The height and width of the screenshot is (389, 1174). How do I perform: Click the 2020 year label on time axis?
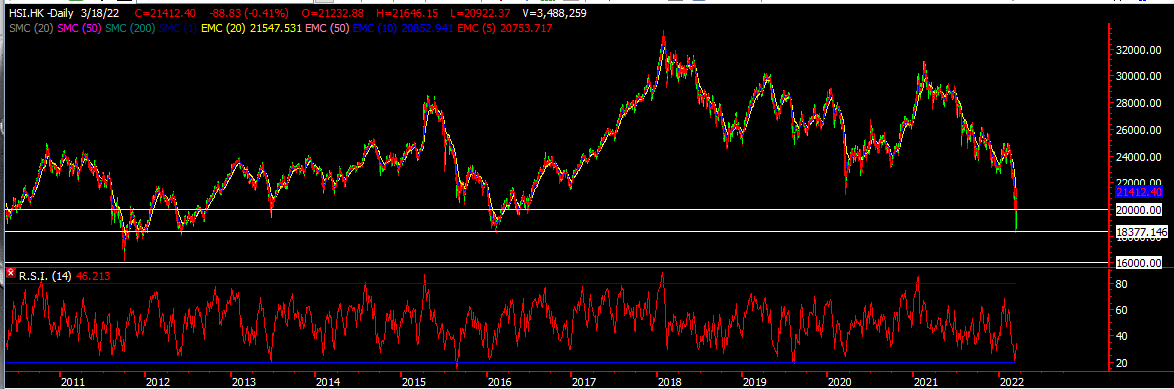click(839, 382)
